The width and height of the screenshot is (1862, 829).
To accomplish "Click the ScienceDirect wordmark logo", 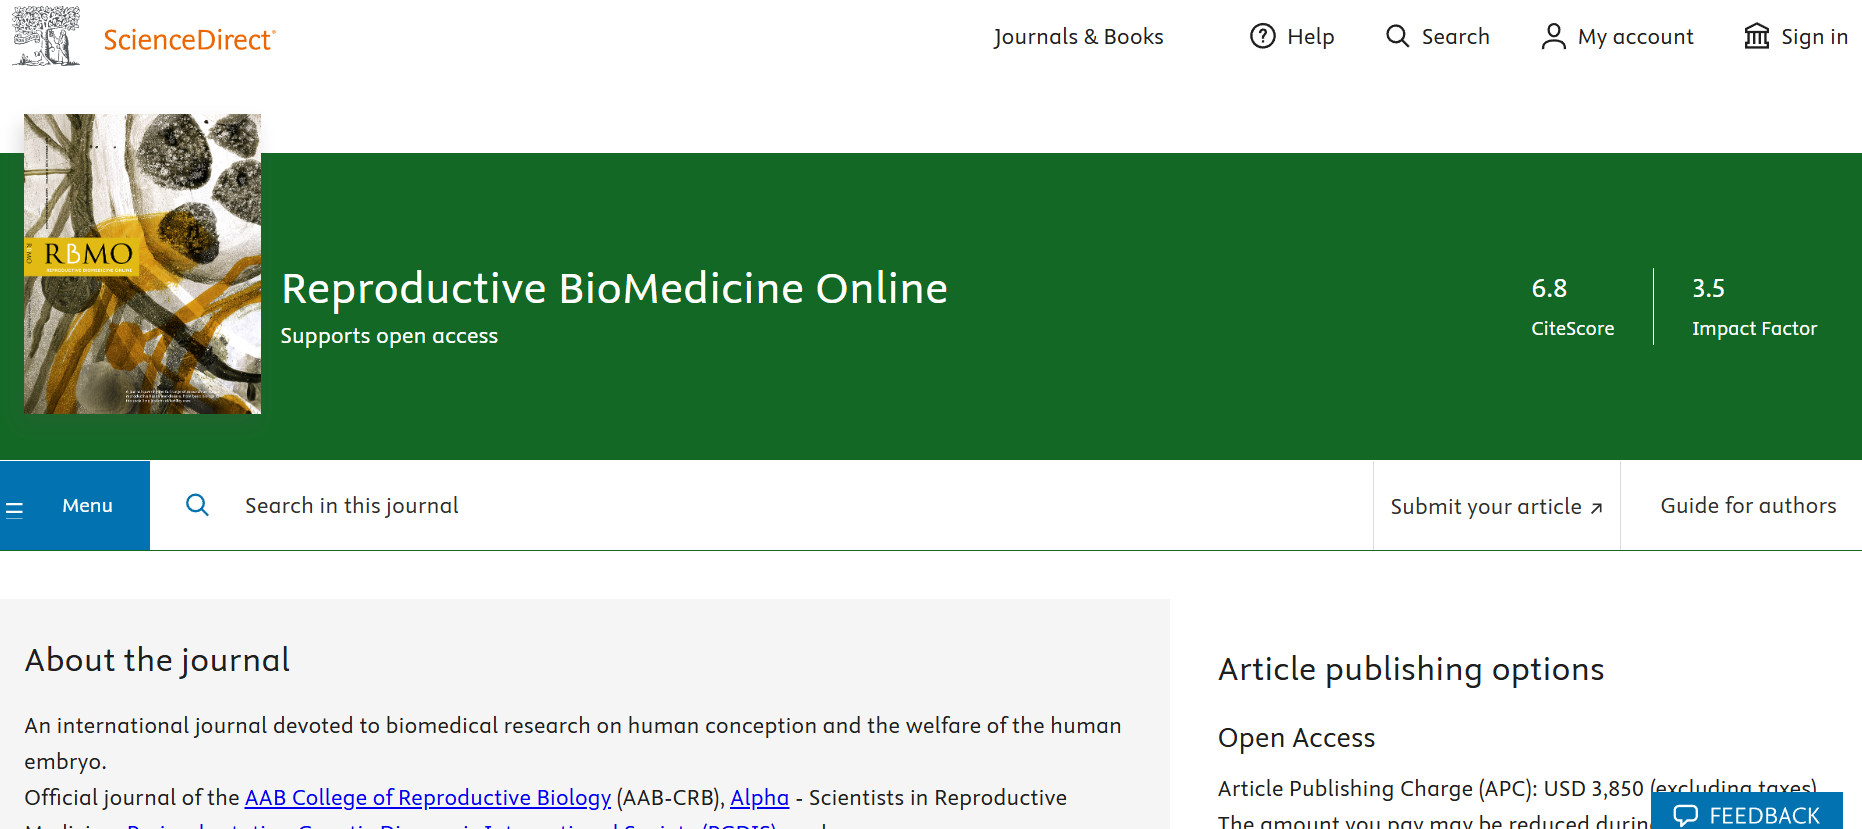I will [x=189, y=40].
